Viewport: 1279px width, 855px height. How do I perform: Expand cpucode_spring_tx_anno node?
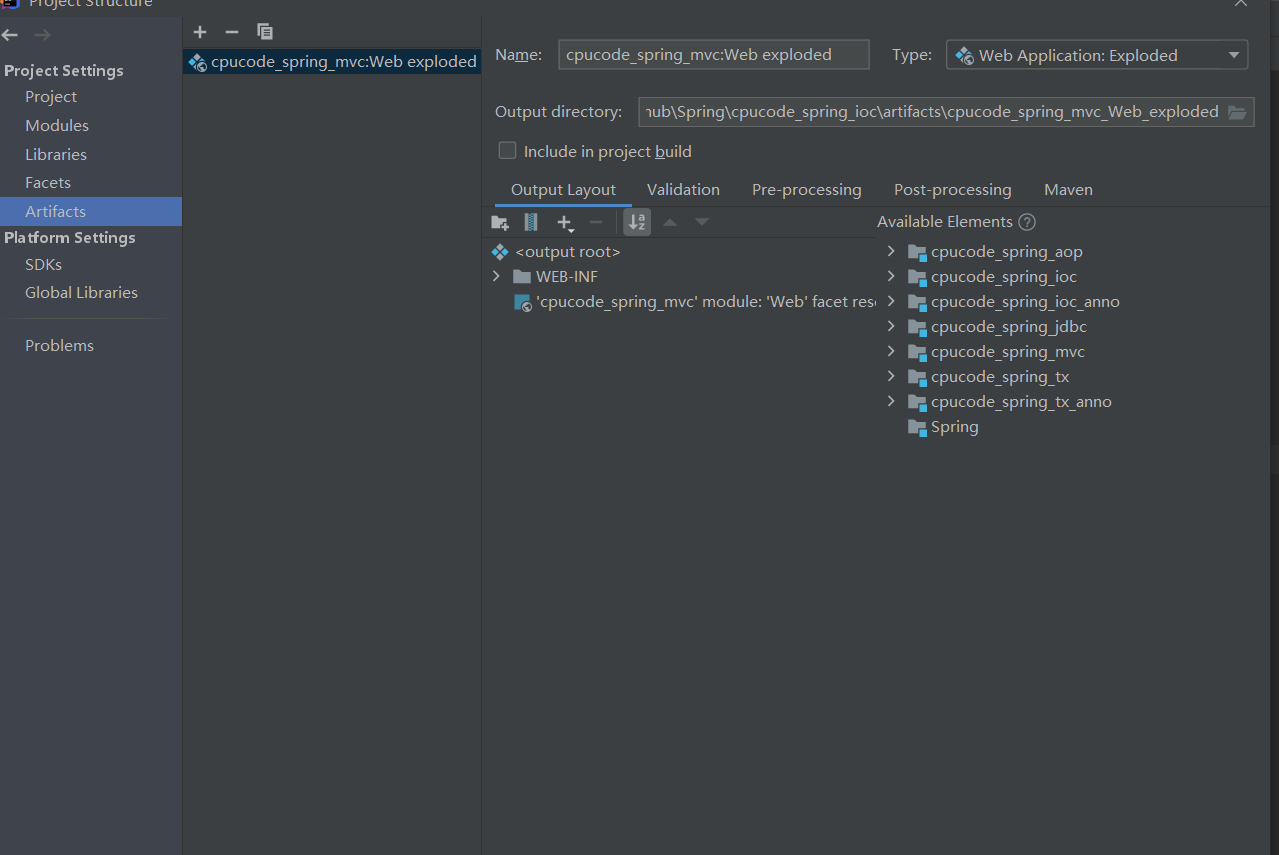pos(891,401)
